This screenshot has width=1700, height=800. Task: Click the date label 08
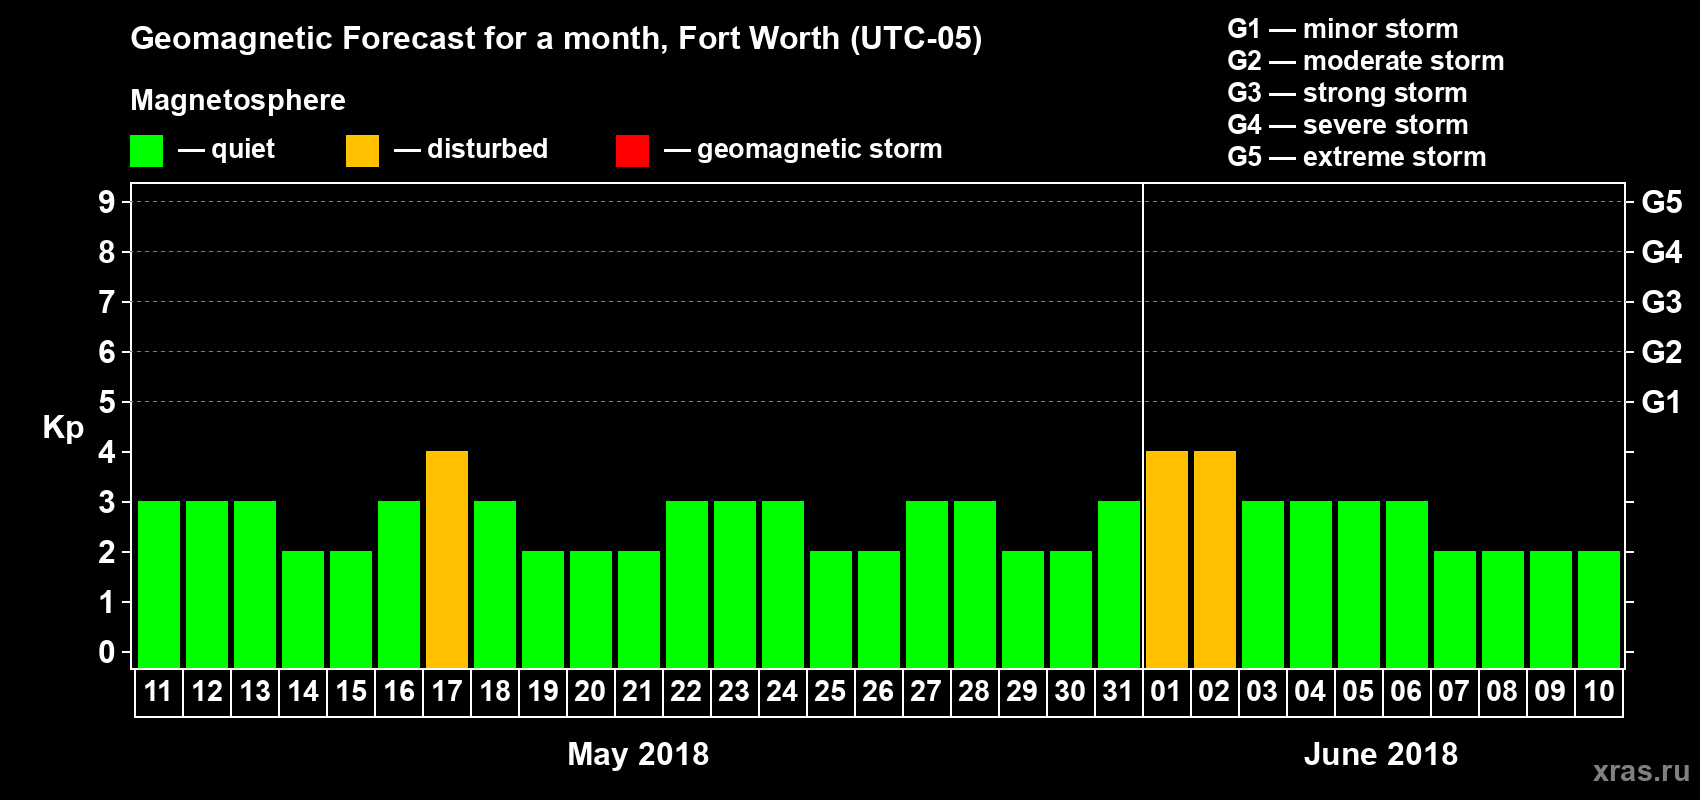pos(1502,691)
